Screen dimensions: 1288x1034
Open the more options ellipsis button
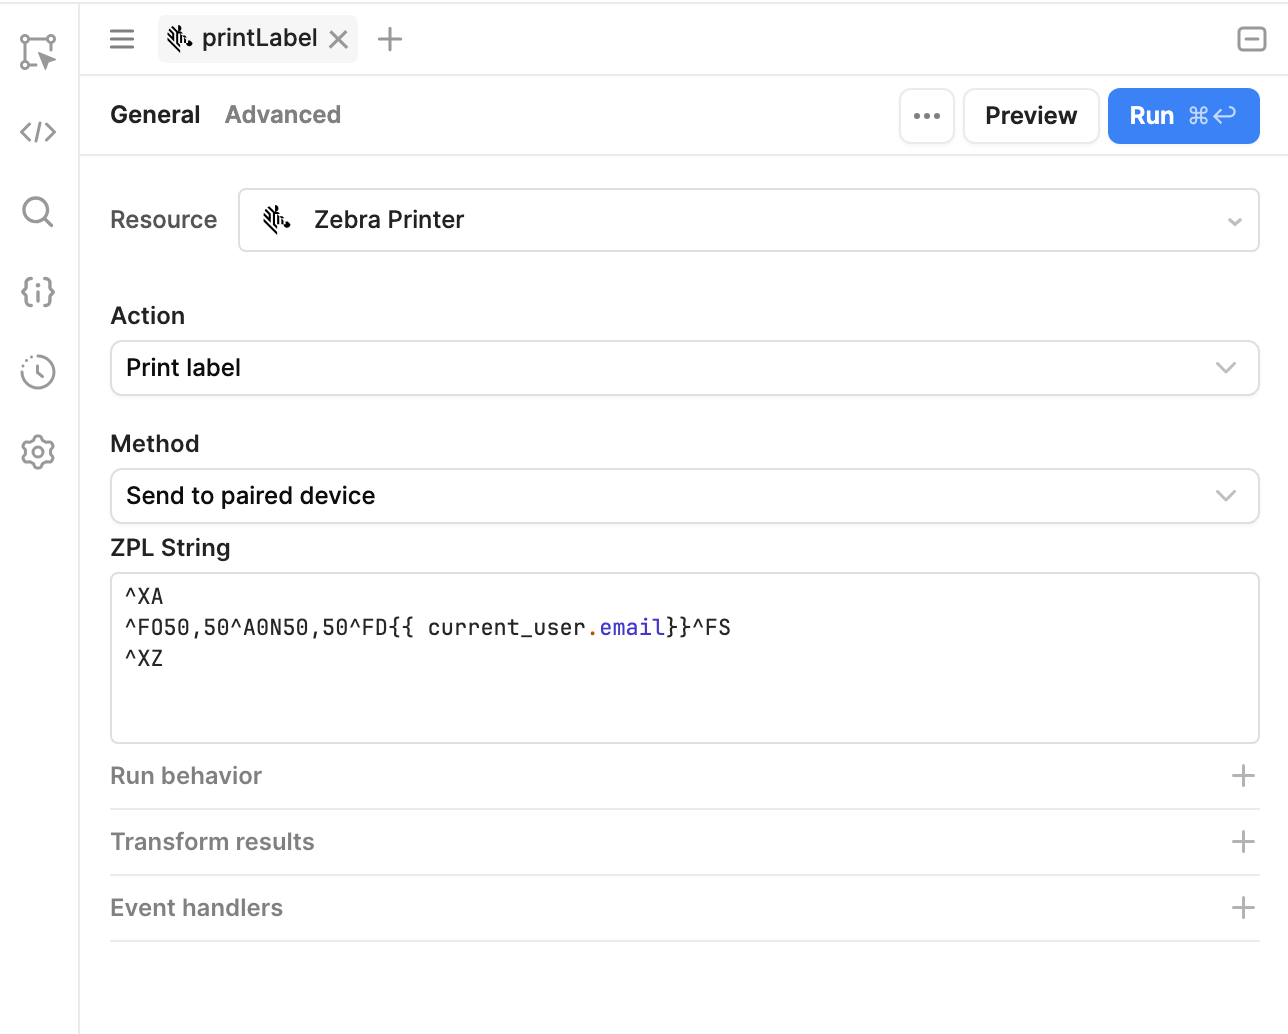tap(927, 116)
